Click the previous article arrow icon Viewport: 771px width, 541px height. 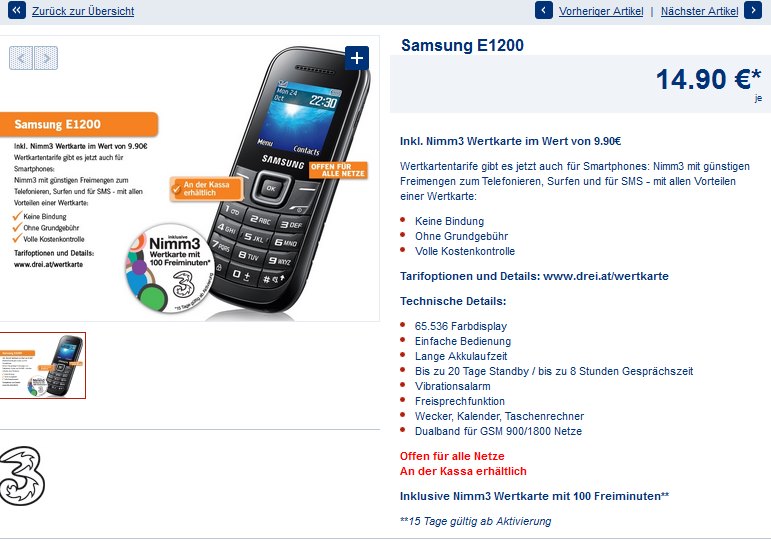pyautogui.click(x=543, y=10)
